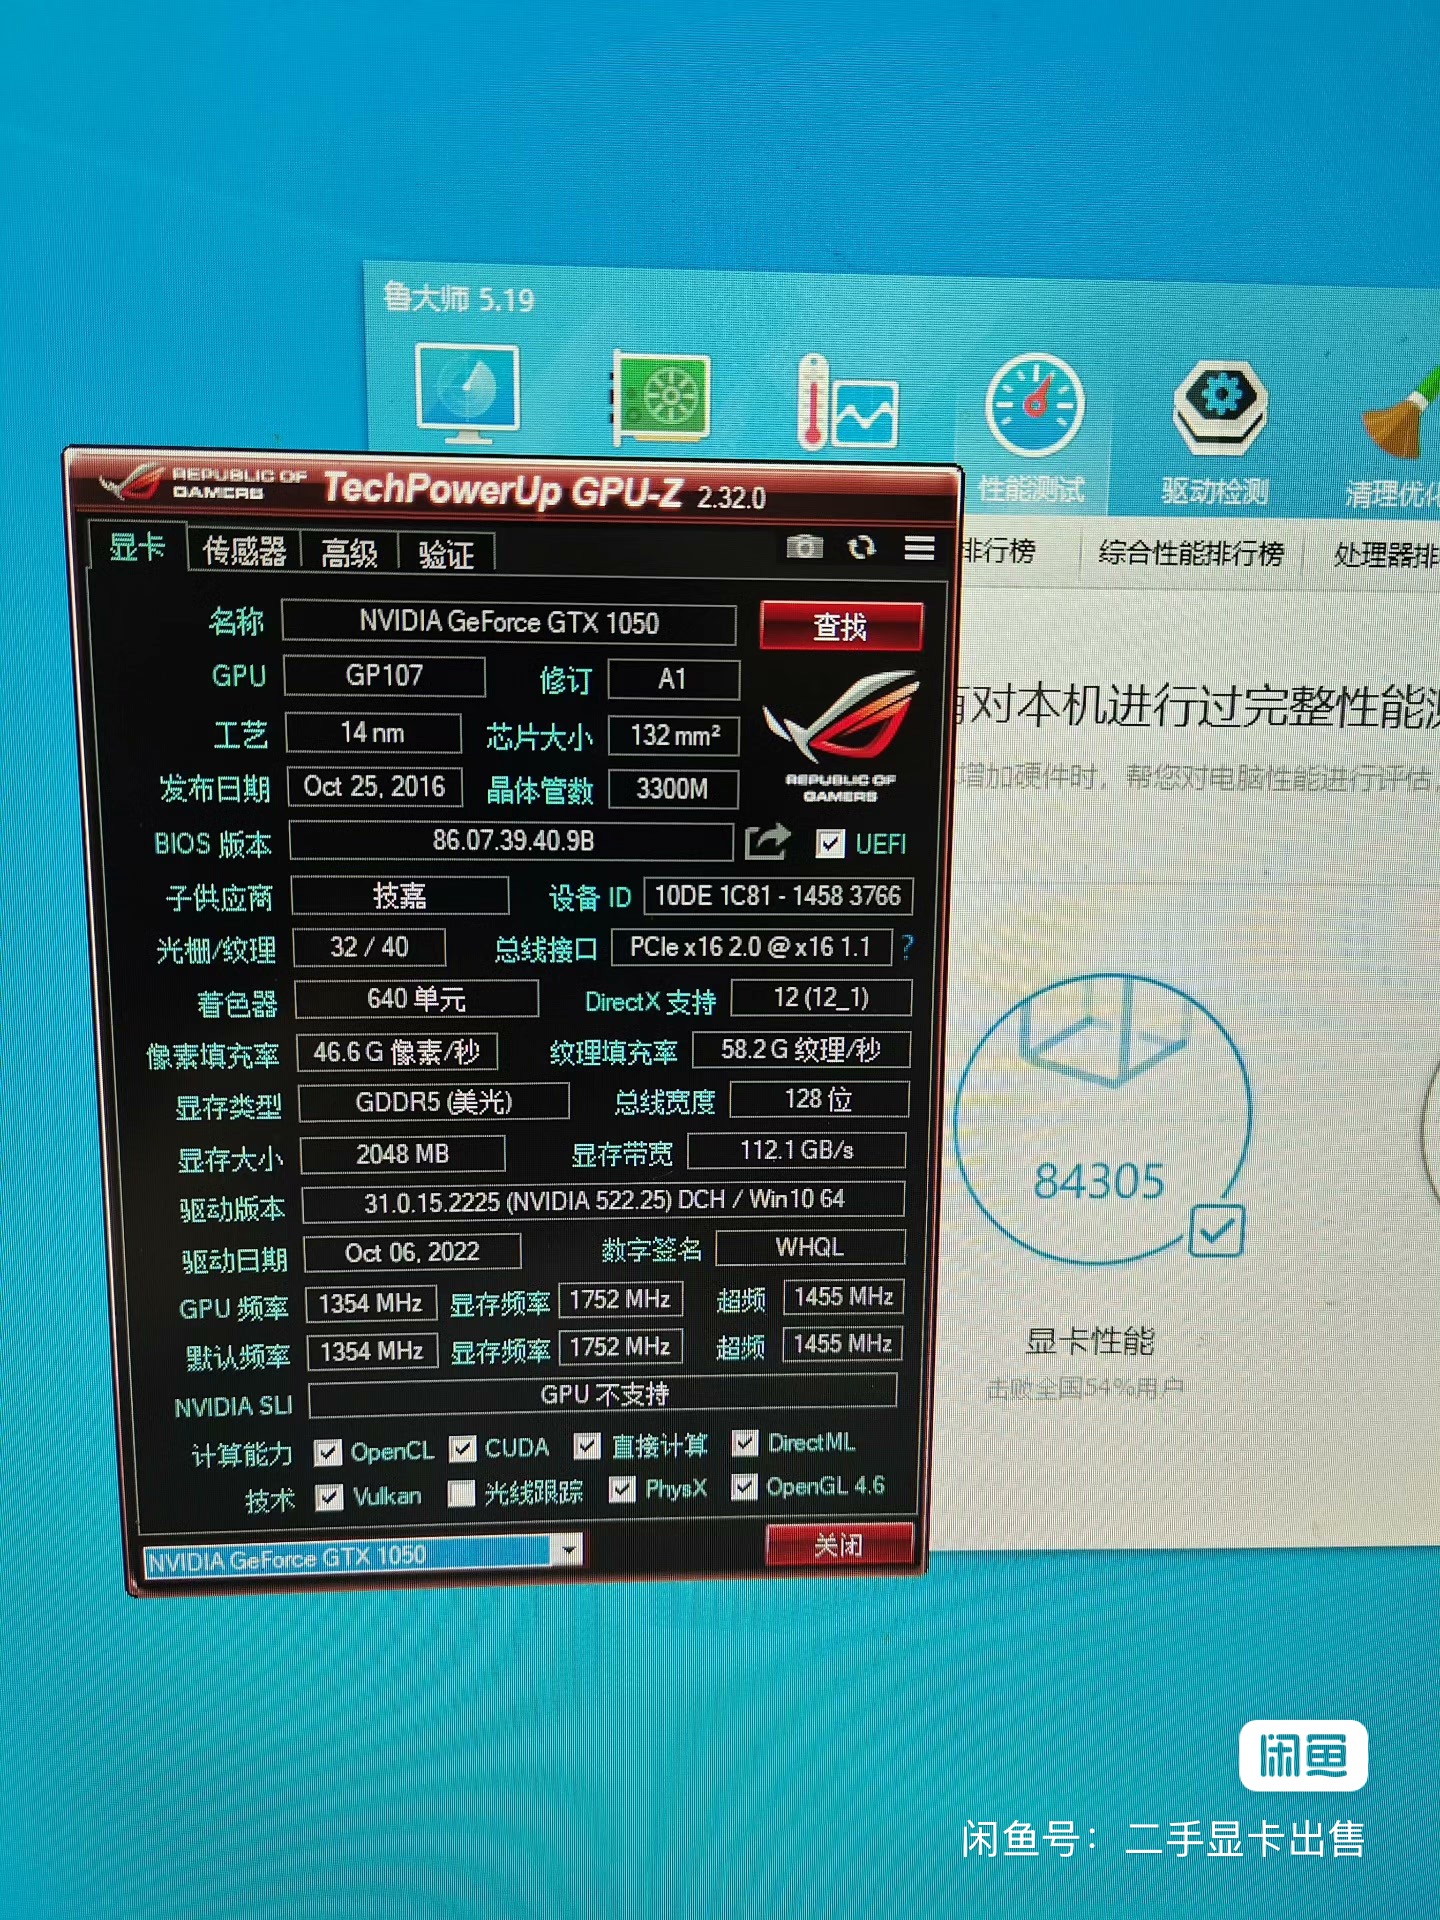This screenshot has width=1440, height=1920.
Task: Switch to the 显卡 tab
Action: tap(137, 547)
